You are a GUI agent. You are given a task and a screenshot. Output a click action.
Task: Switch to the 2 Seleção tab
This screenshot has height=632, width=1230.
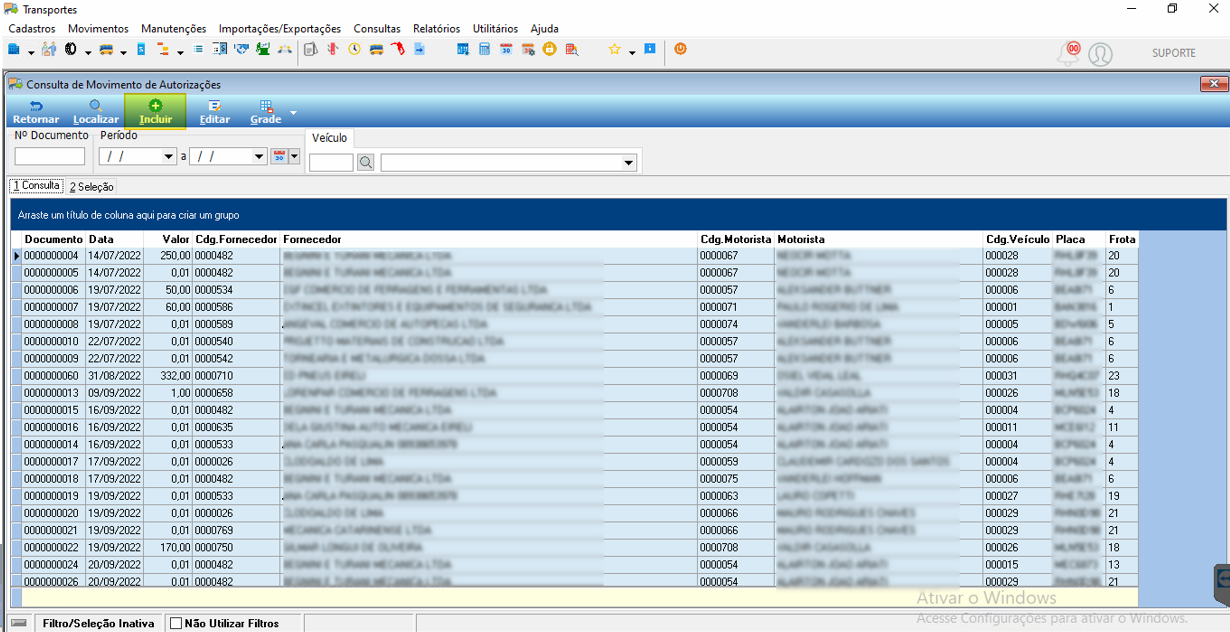click(x=92, y=187)
